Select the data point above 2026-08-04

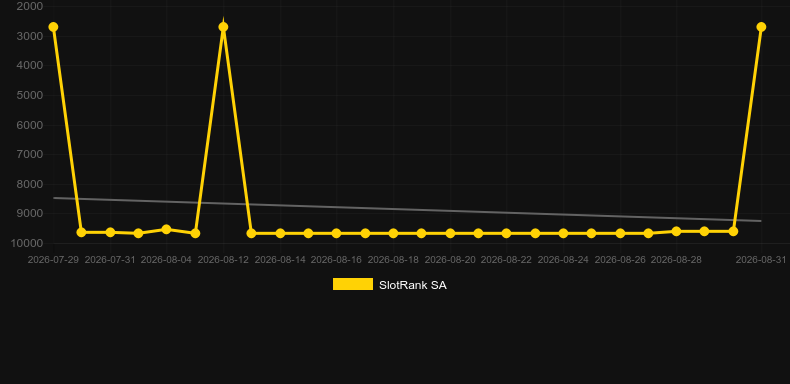click(166, 229)
